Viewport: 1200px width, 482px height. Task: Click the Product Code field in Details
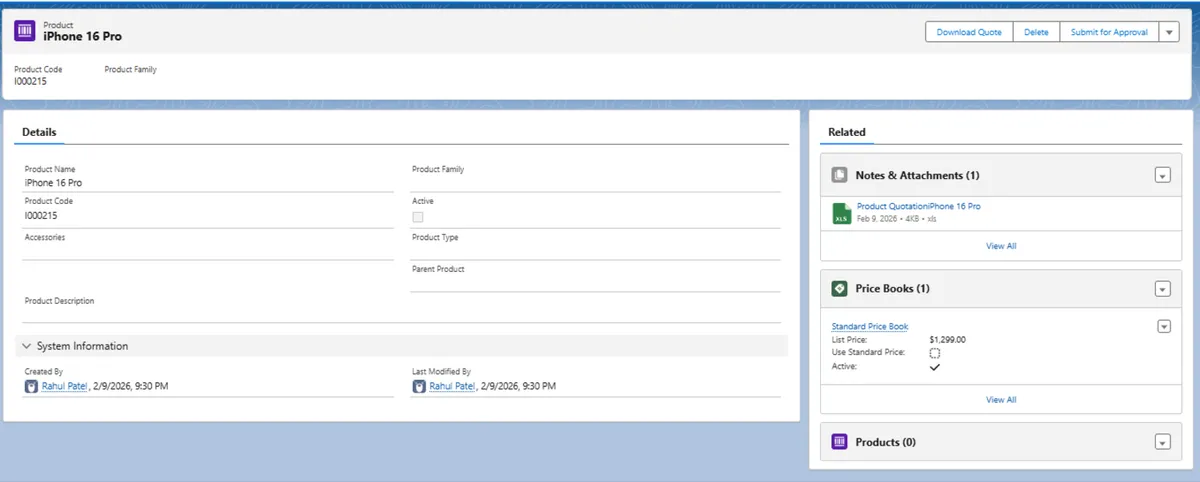click(209, 209)
